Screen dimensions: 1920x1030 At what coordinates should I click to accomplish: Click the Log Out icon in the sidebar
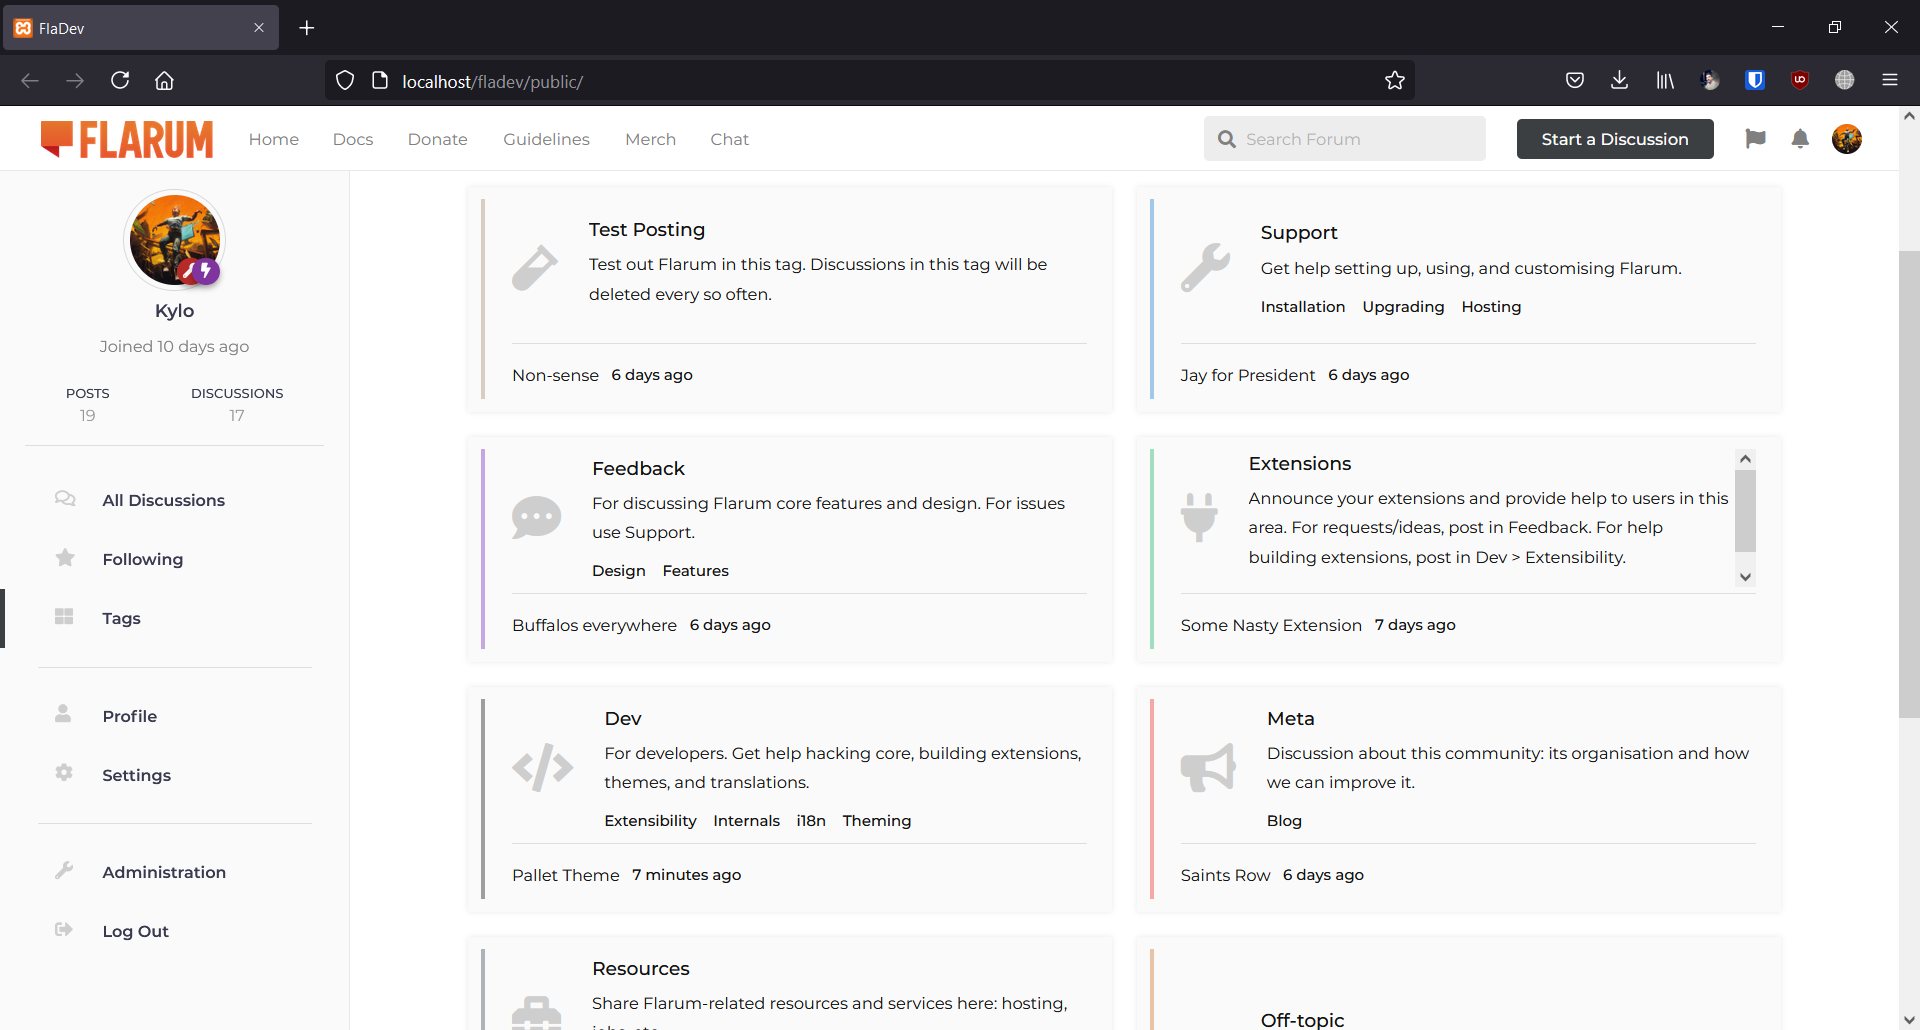tap(64, 930)
